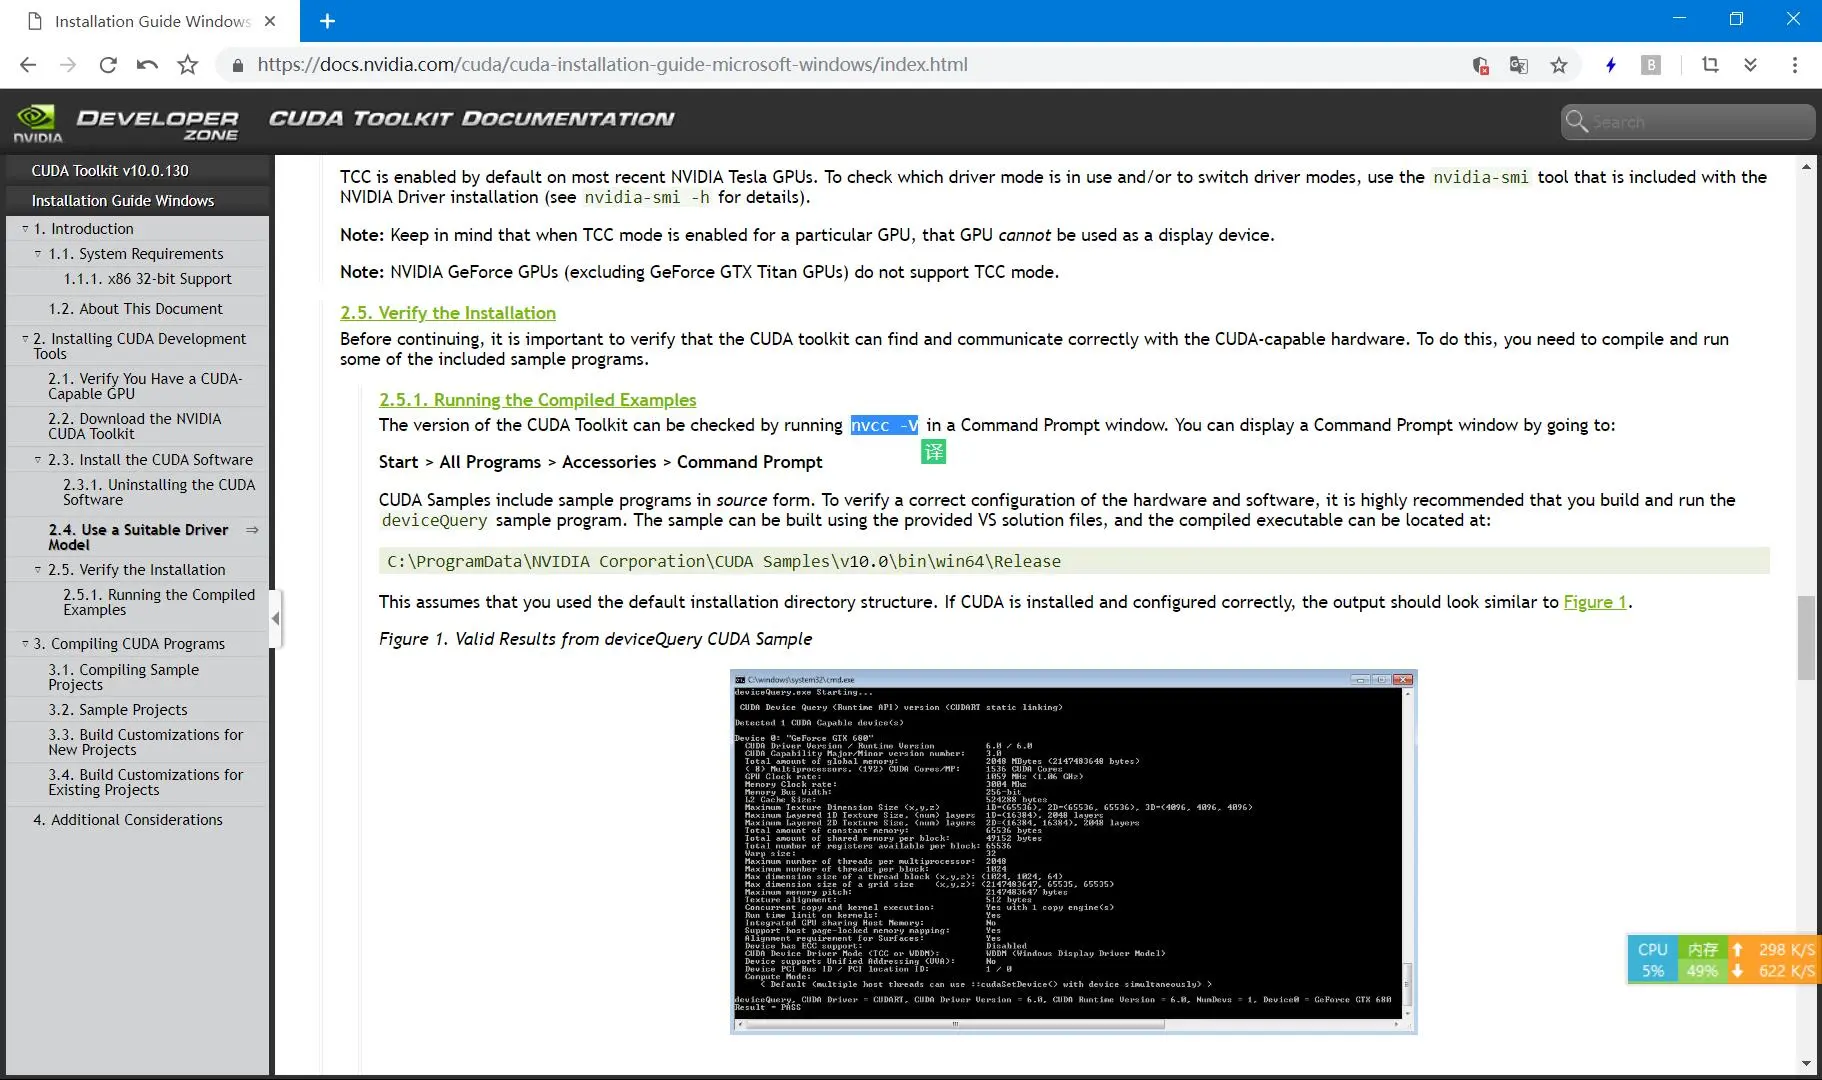
Task: Collapse the sidebar with the handle arrow
Action: tap(276, 618)
